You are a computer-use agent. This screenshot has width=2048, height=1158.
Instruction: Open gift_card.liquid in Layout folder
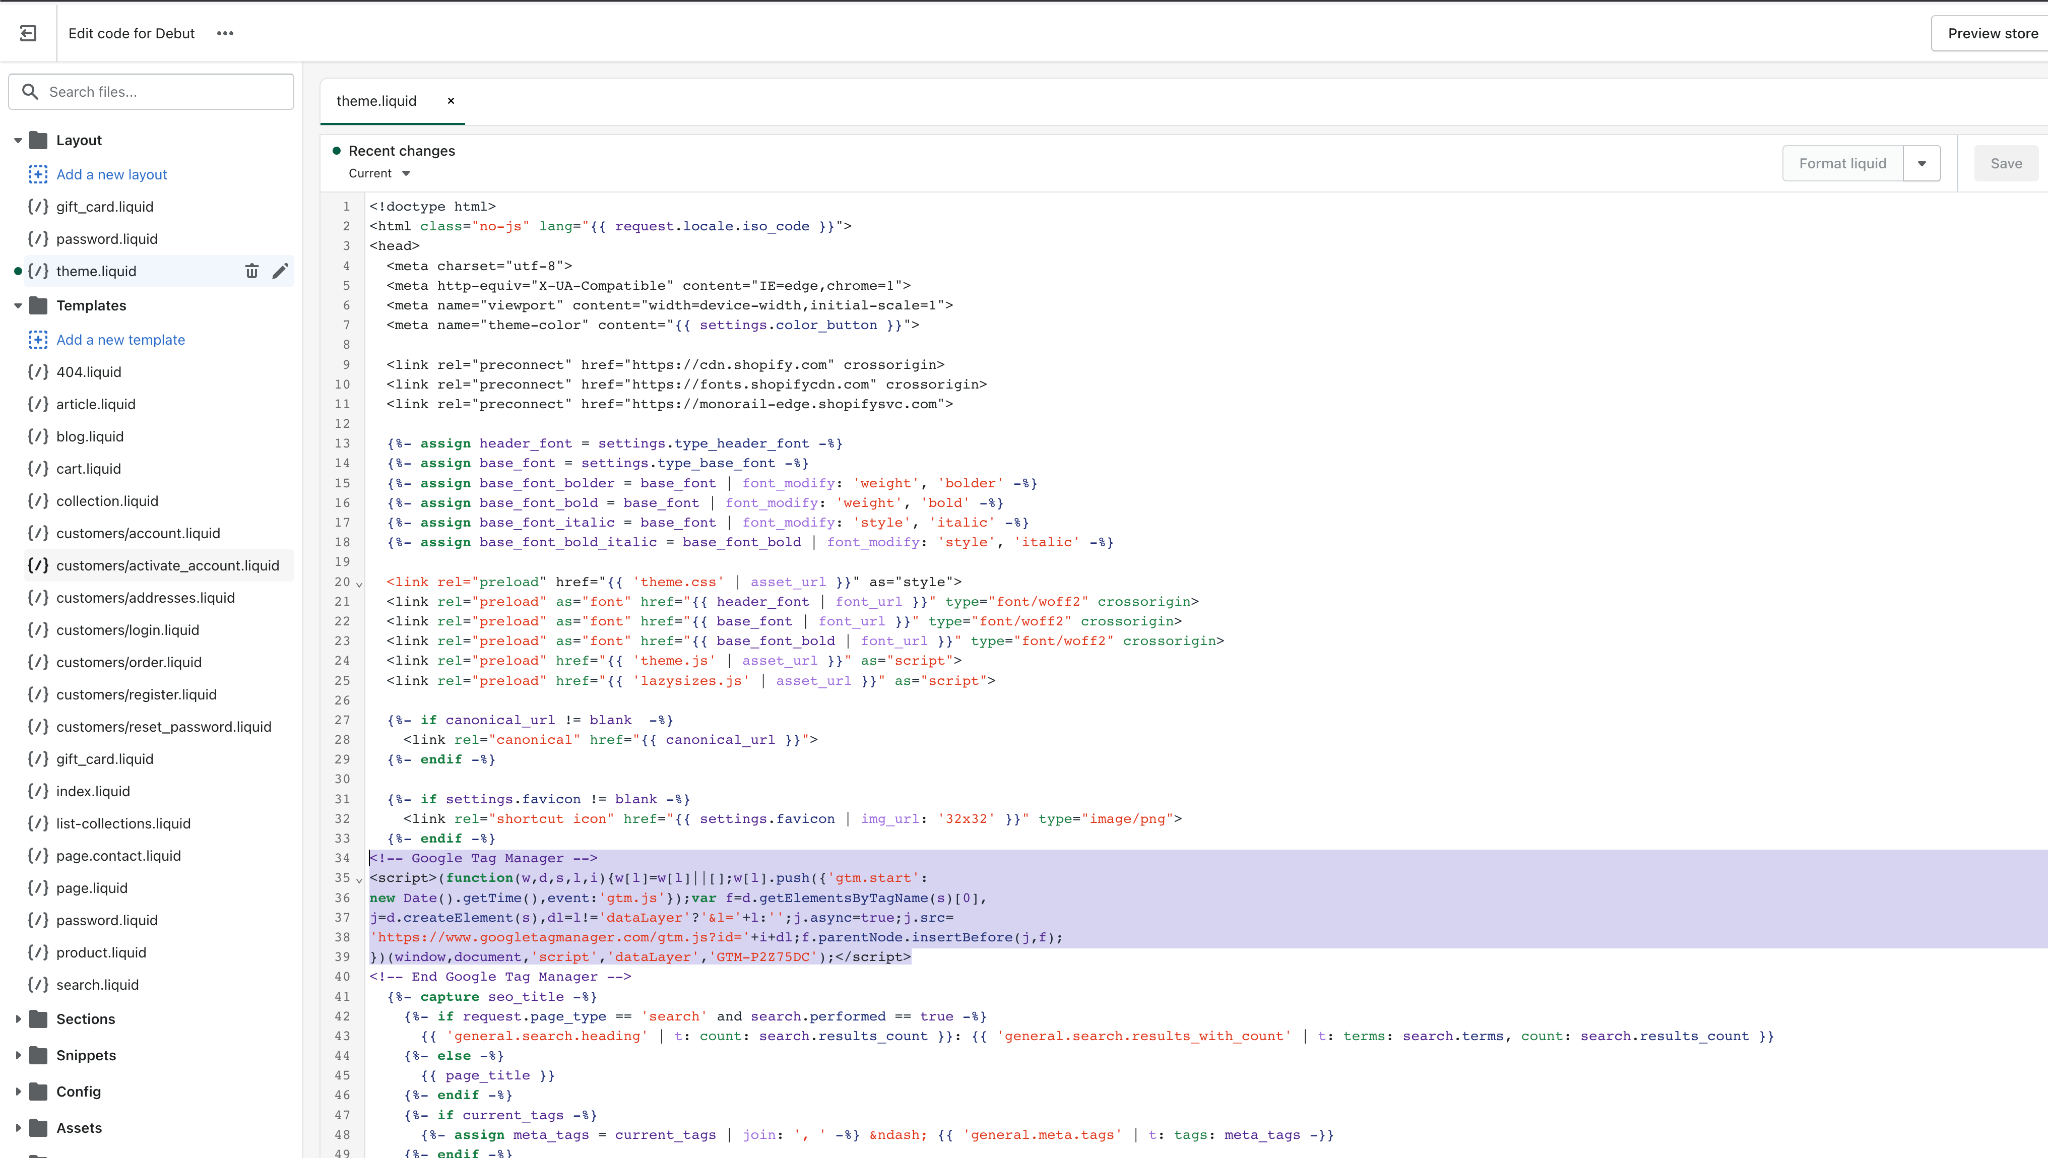pyautogui.click(x=105, y=207)
